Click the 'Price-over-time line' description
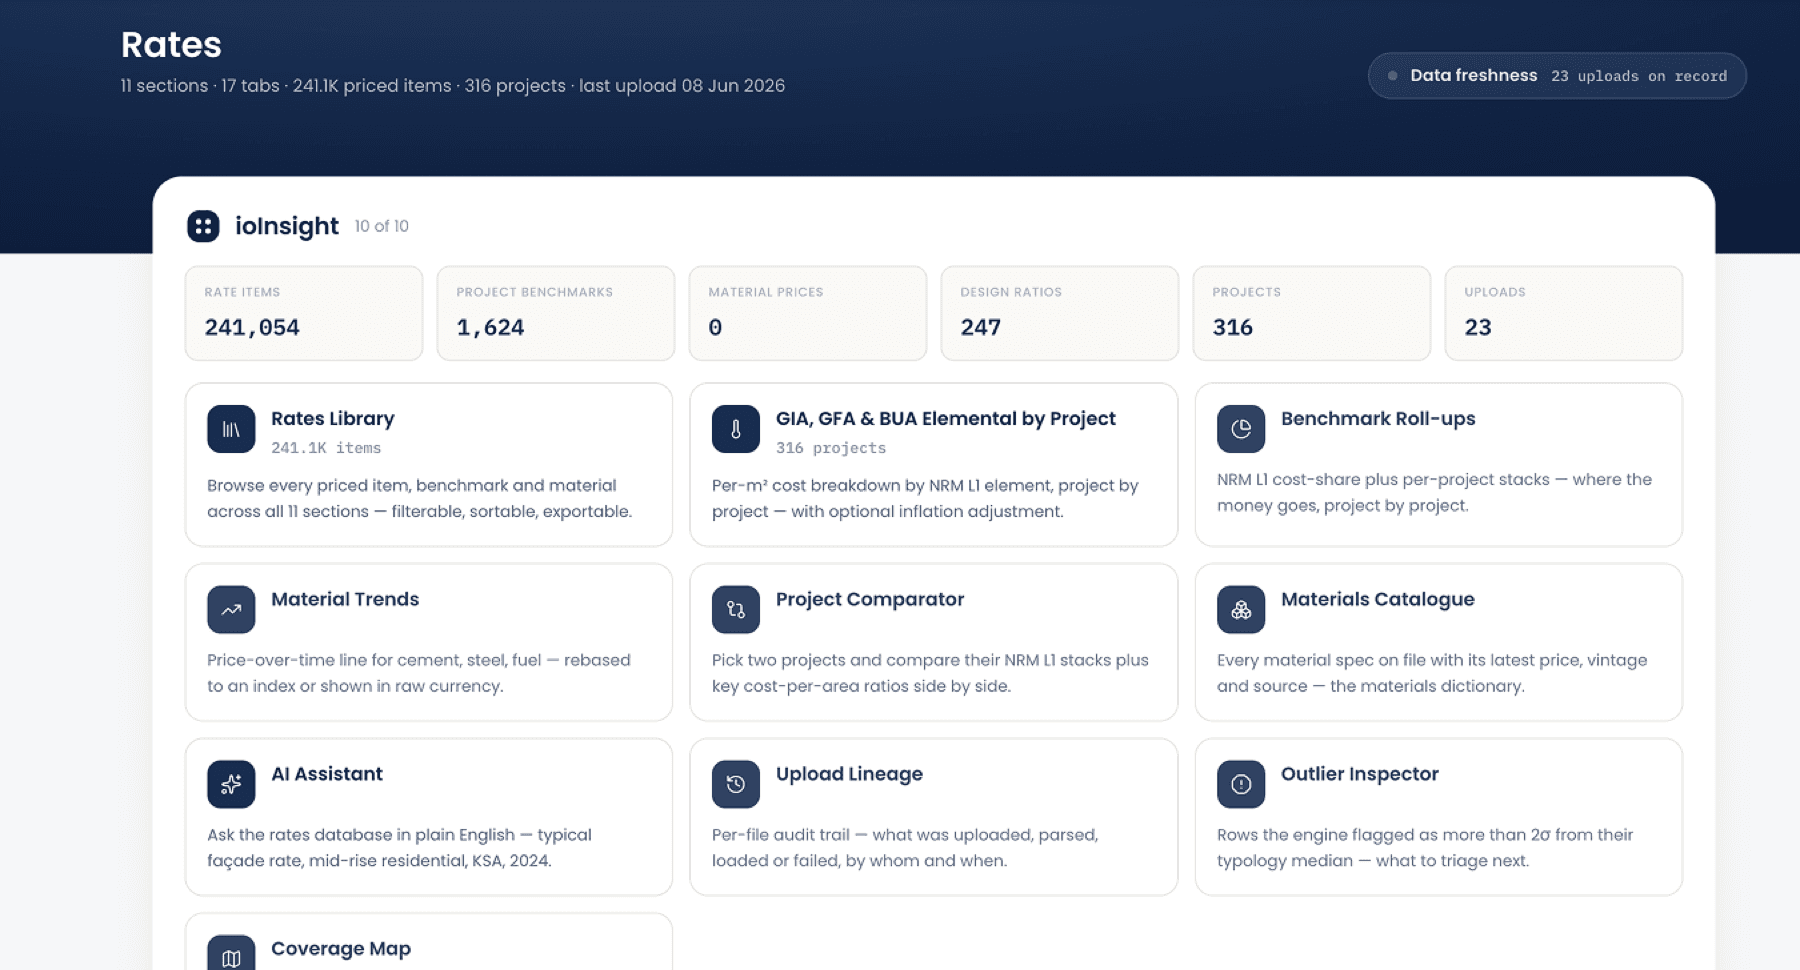This screenshot has height=970, width=1800. tap(419, 673)
